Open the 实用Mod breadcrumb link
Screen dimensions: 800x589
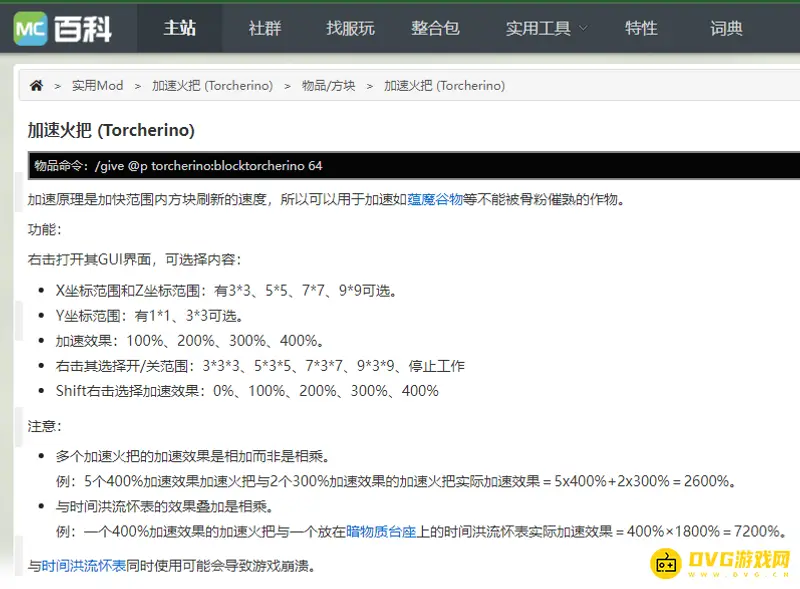97,86
